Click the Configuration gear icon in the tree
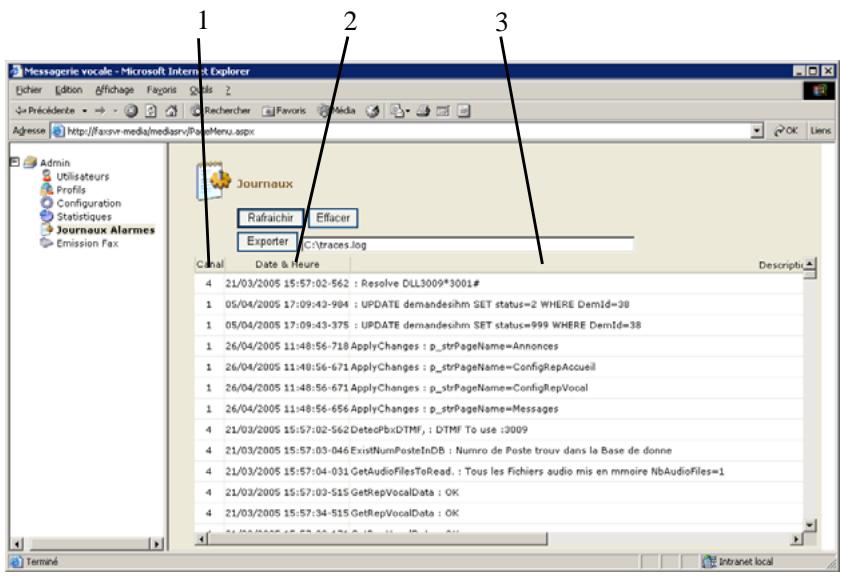The image size is (843, 576). tap(47, 203)
